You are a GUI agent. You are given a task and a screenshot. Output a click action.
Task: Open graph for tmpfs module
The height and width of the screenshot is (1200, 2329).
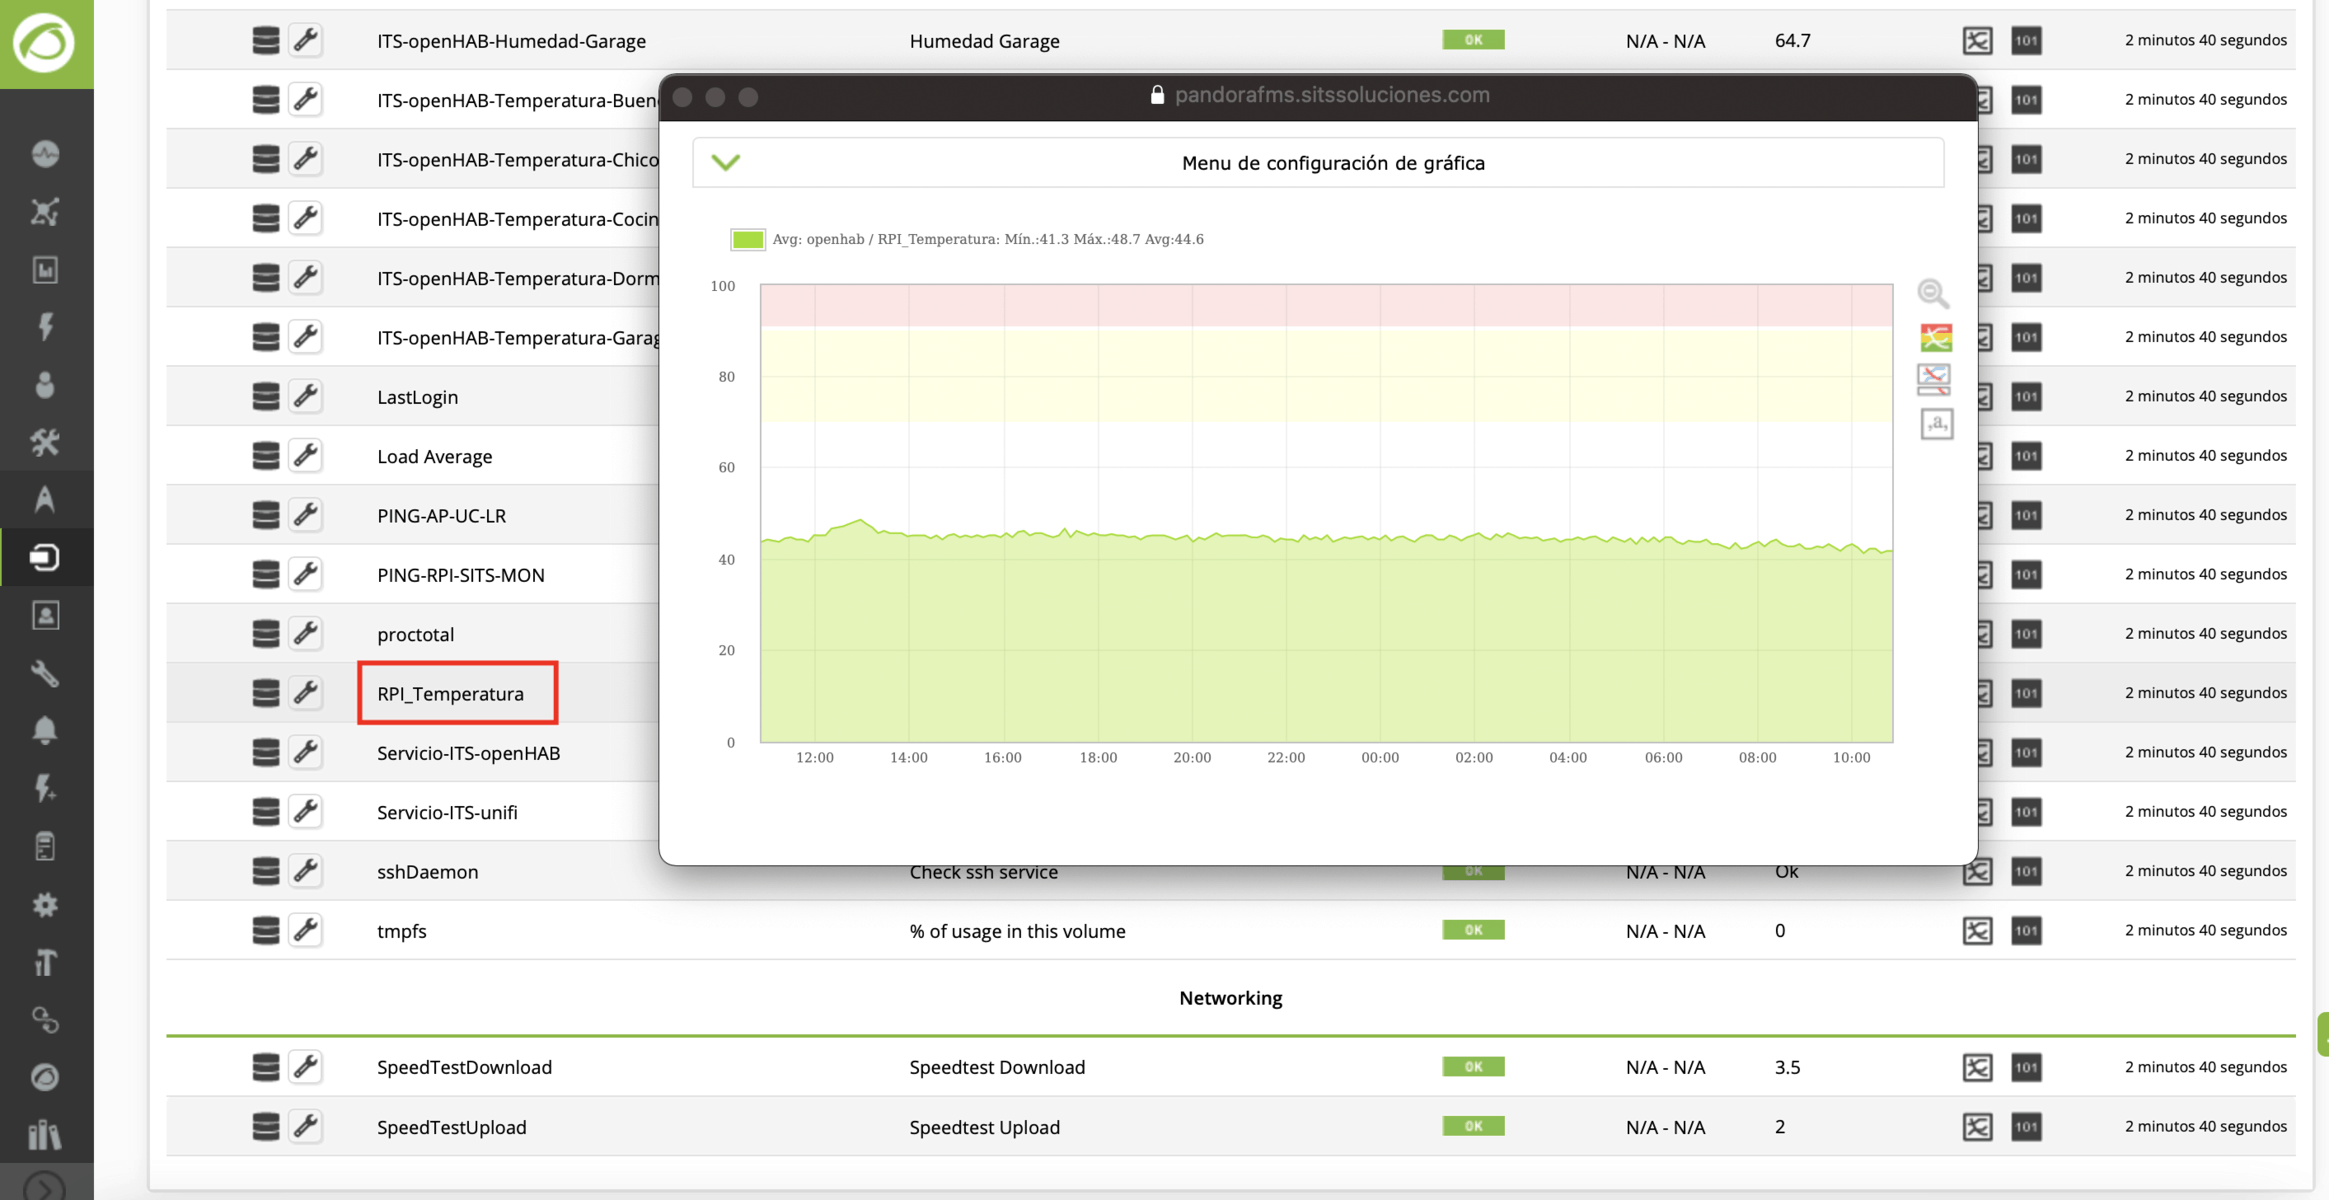(x=1977, y=931)
